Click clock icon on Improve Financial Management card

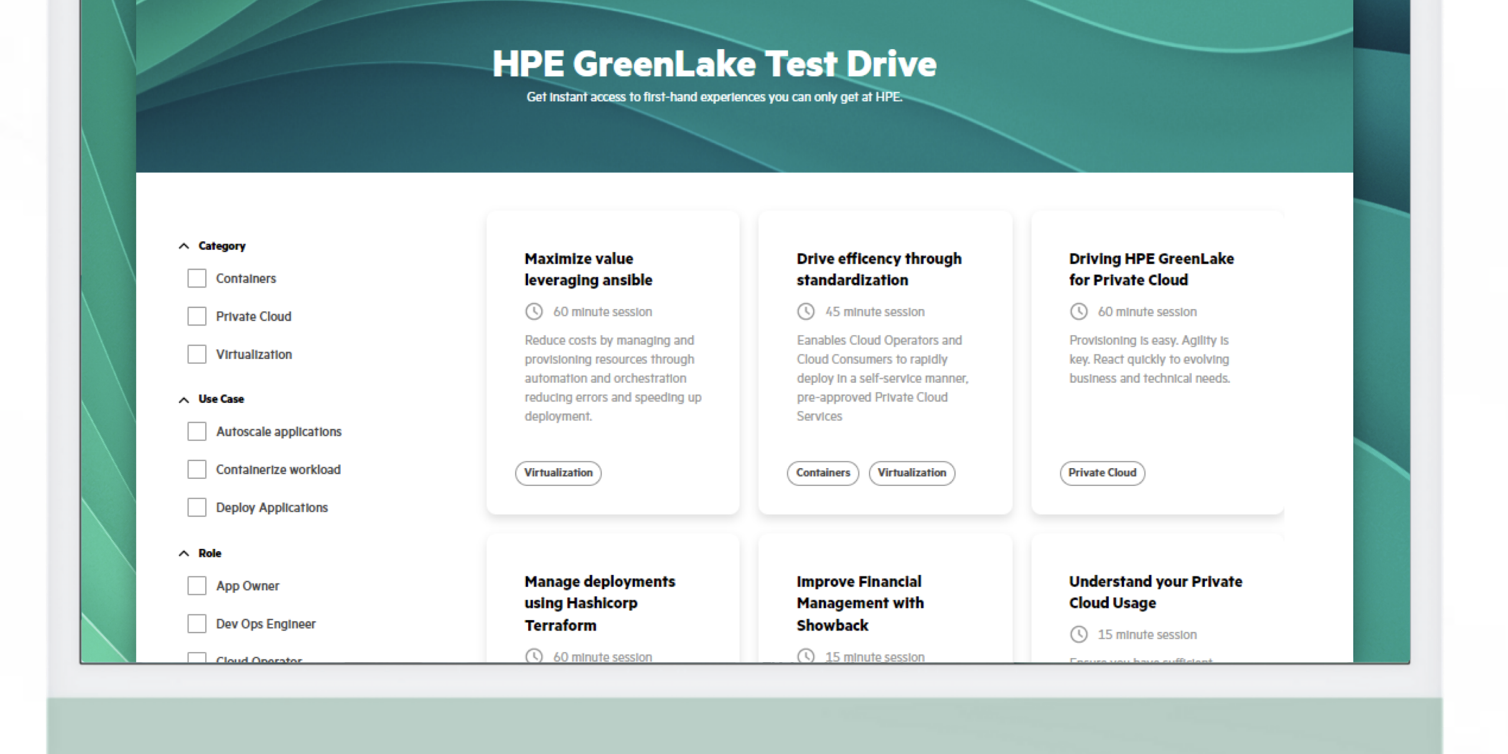point(806,656)
